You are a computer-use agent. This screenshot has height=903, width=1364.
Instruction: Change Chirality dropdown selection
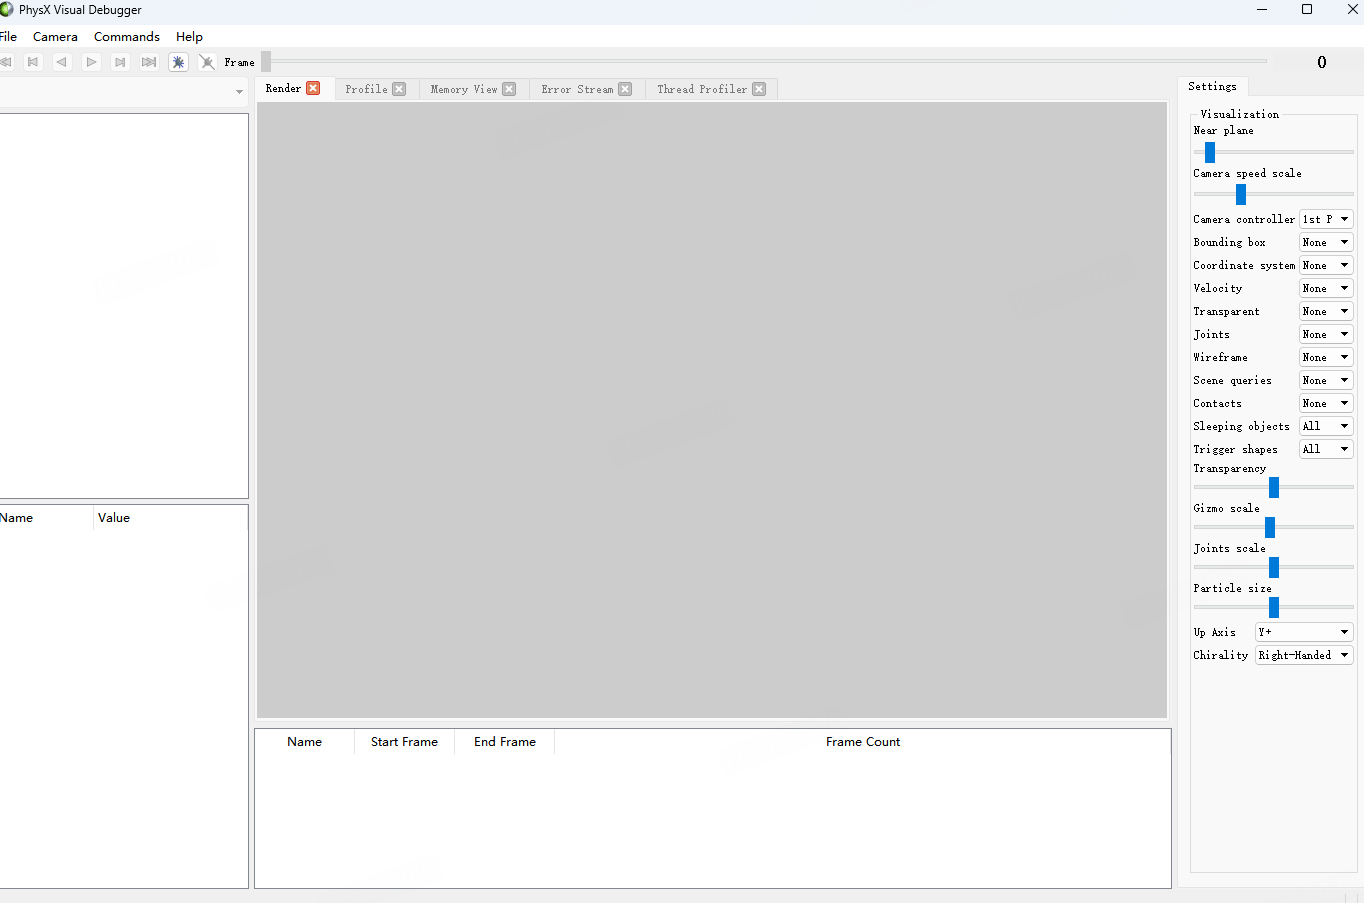pyautogui.click(x=1303, y=655)
